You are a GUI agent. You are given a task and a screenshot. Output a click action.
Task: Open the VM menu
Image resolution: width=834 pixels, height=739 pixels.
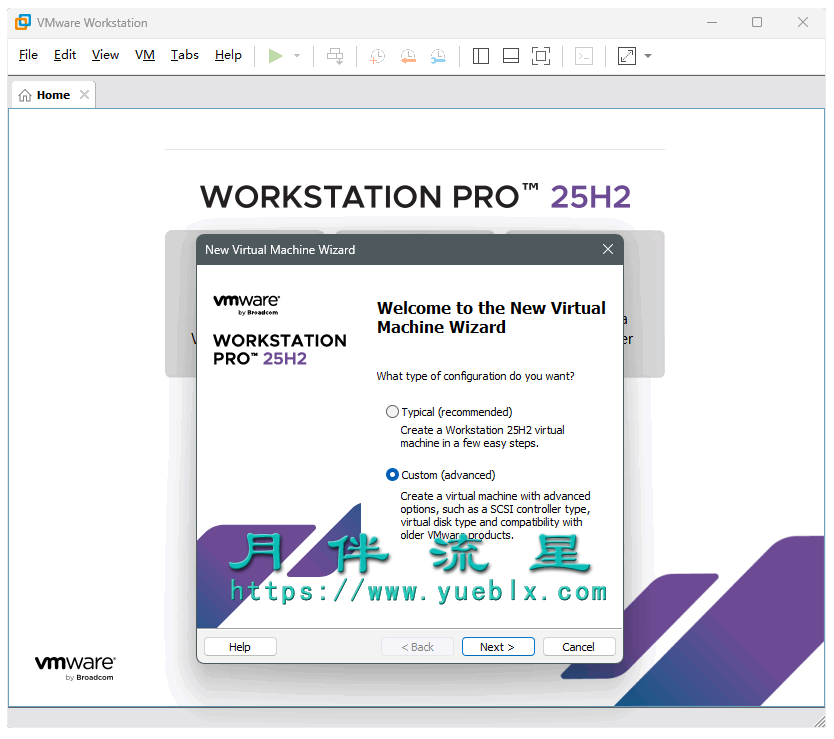point(145,55)
